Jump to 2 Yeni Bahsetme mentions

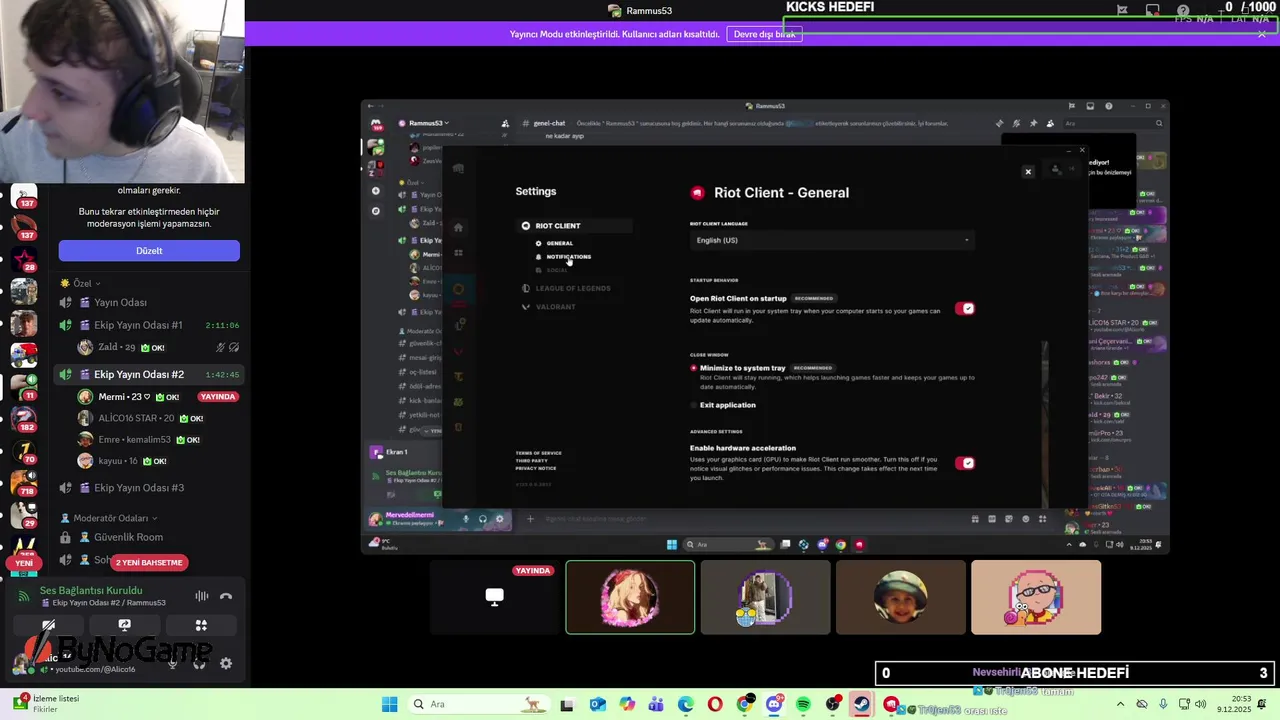(x=149, y=562)
